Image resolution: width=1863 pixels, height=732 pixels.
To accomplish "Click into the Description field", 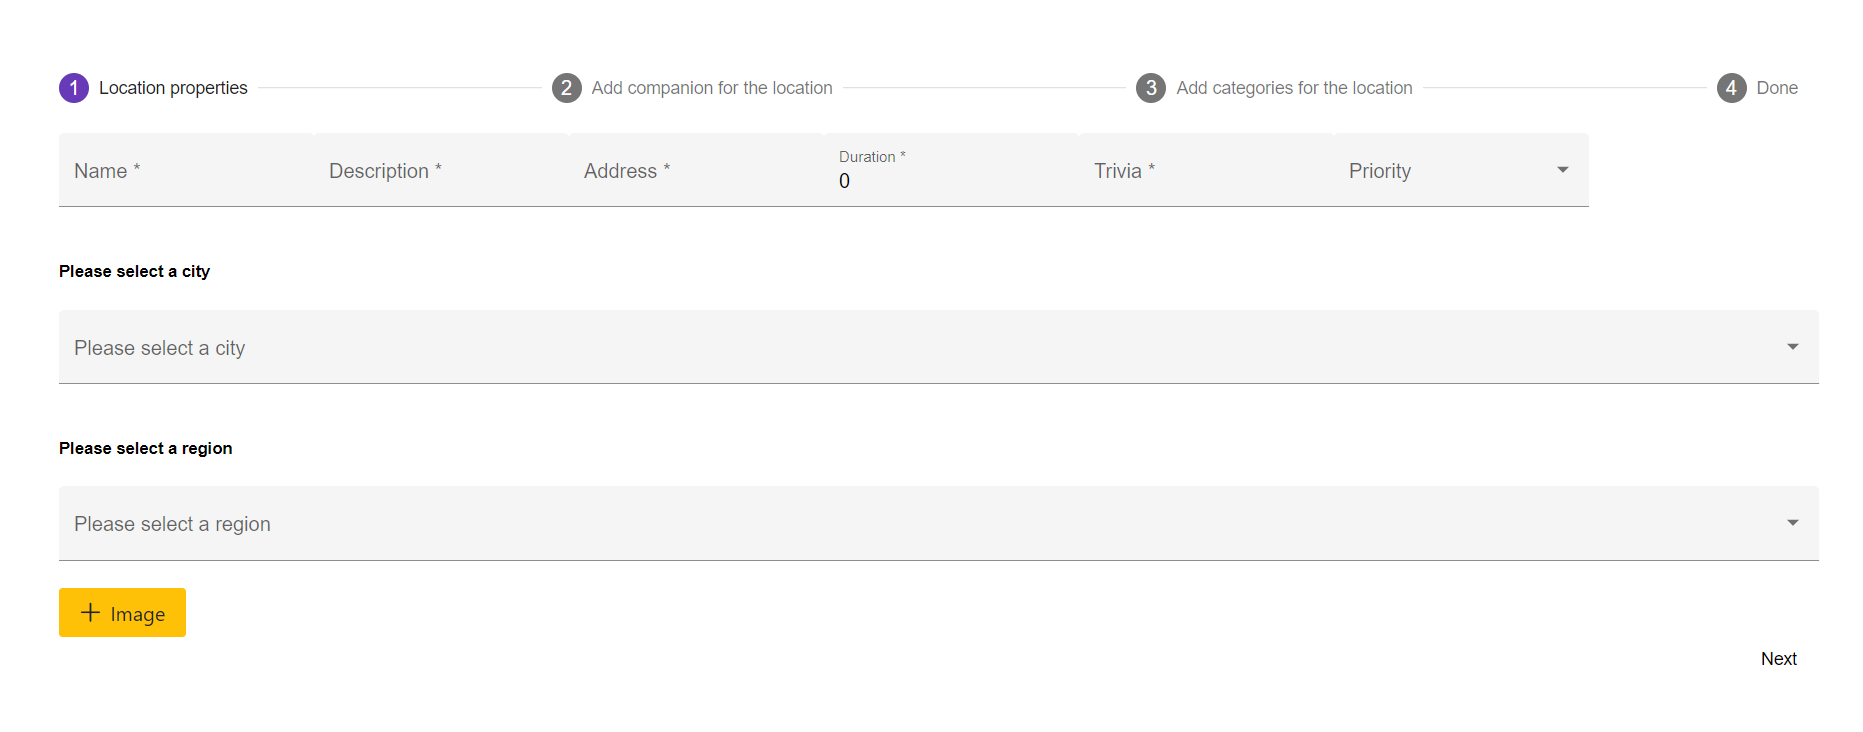I will [x=440, y=171].
